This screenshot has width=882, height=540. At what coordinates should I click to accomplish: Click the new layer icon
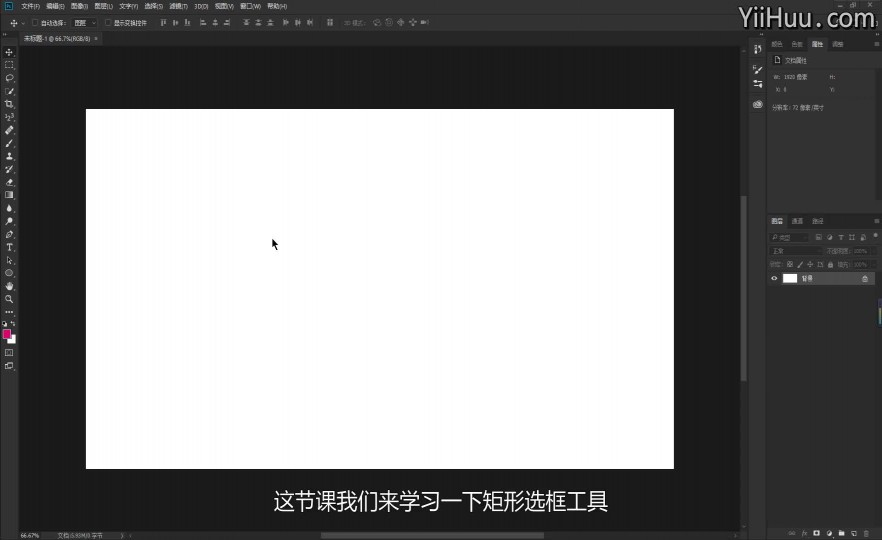coord(854,533)
